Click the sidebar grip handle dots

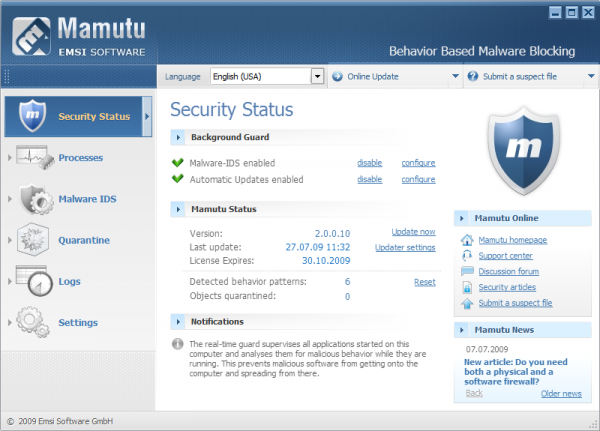click(x=7, y=77)
